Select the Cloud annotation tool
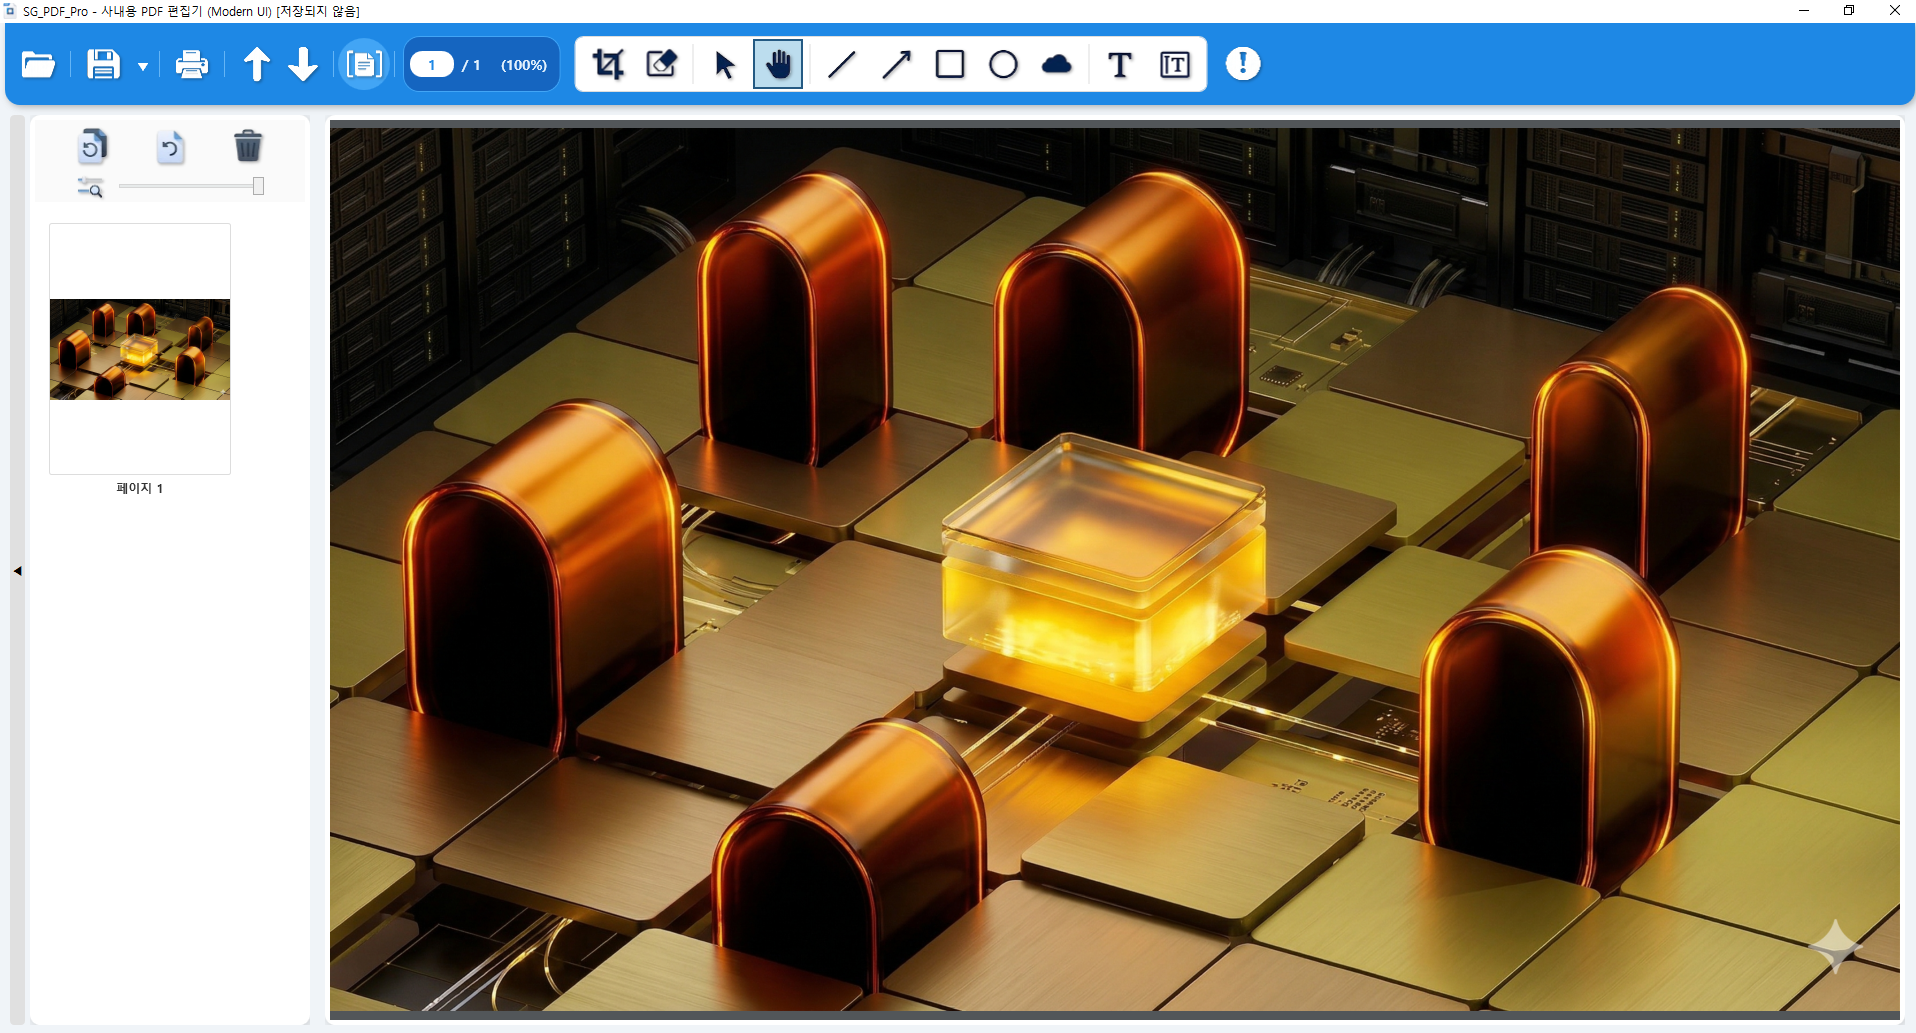This screenshot has width=1916, height=1033. 1057,65
